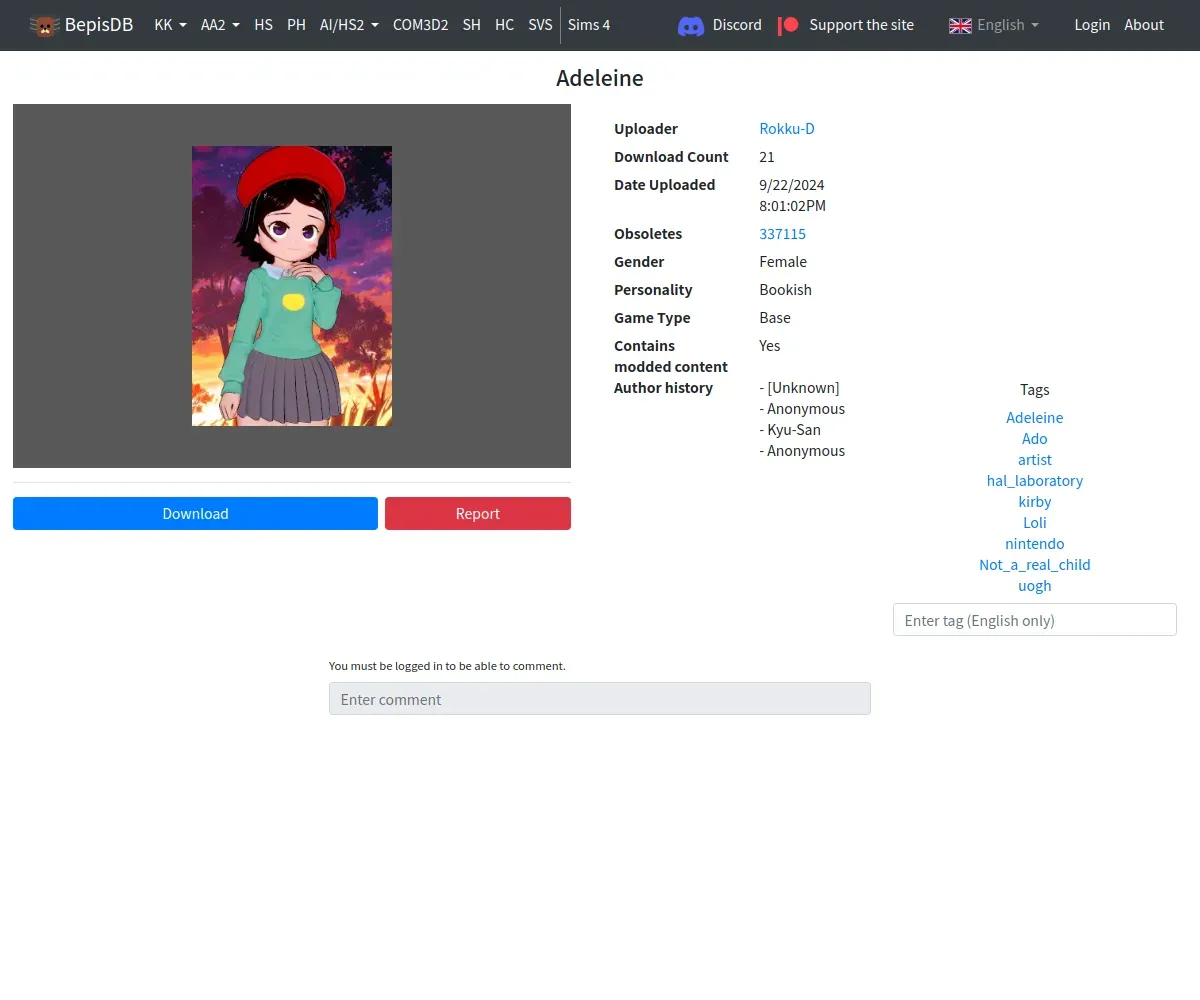Go to the HS section
This screenshot has height=1000, width=1200.
pyautogui.click(x=263, y=25)
